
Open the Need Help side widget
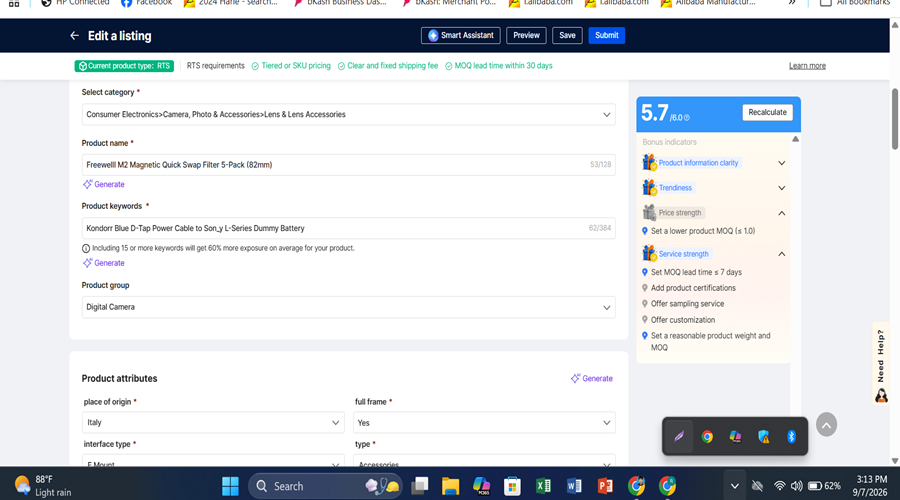point(880,366)
